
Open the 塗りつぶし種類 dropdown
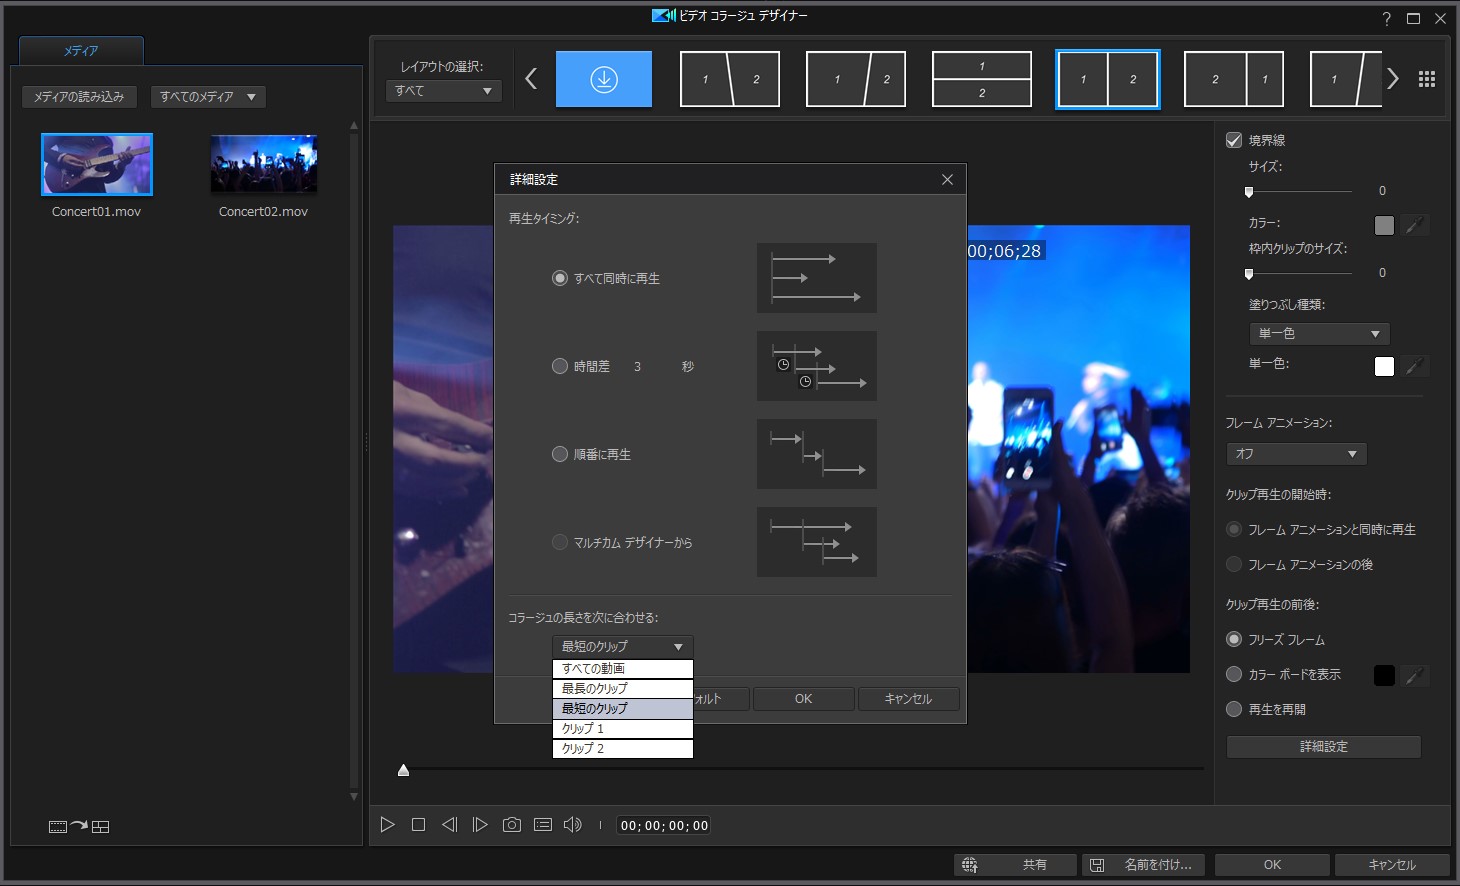pyautogui.click(x=1319, y=334)
